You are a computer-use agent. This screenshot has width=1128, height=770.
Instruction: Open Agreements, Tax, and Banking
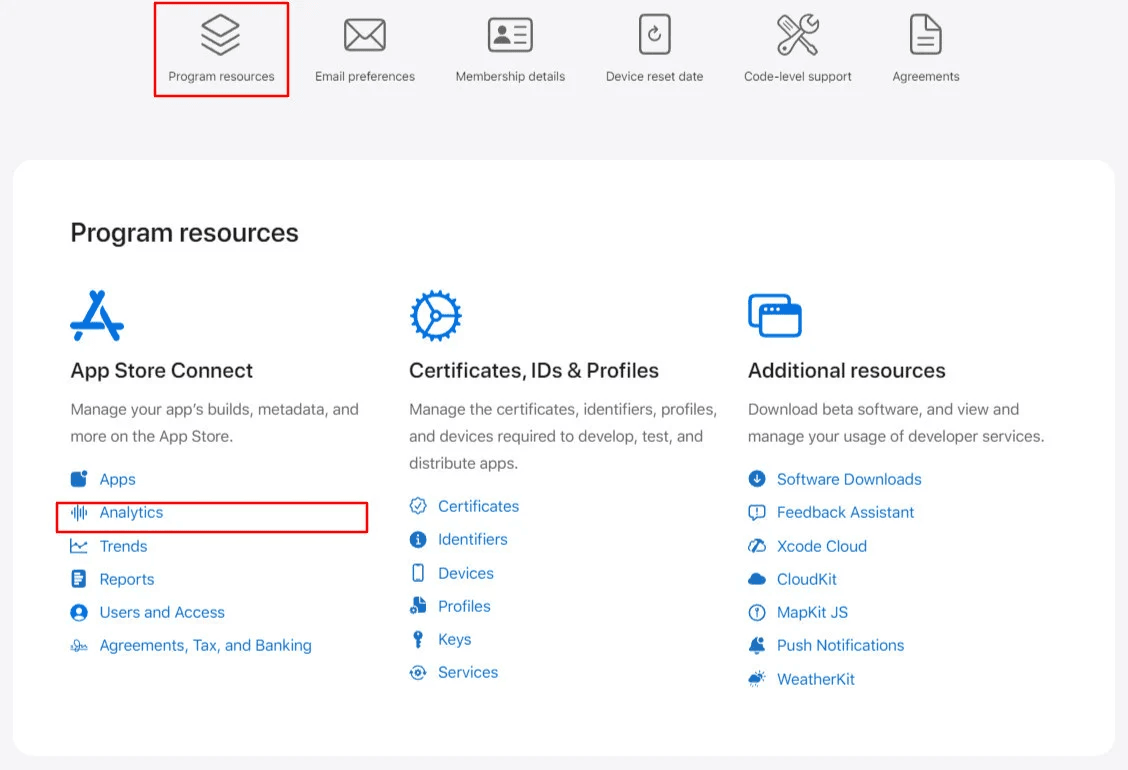click(205, 646)
